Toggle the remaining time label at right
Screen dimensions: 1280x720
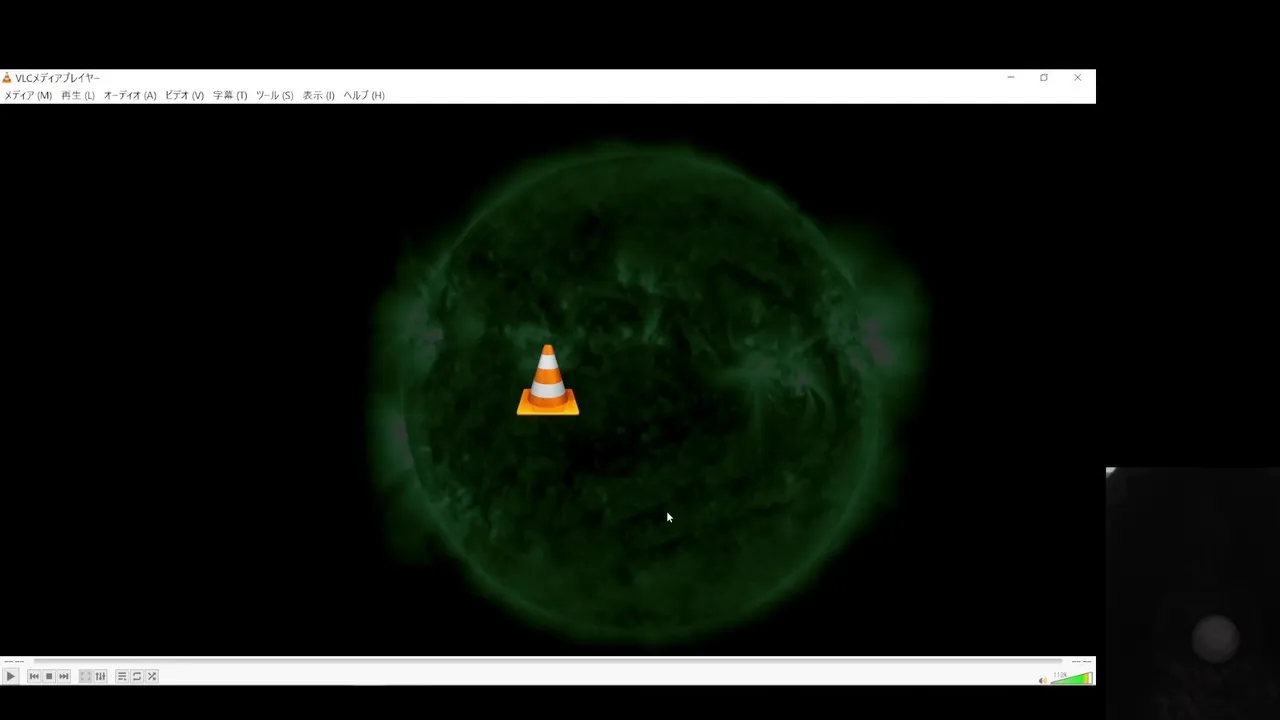[1081, 662]
